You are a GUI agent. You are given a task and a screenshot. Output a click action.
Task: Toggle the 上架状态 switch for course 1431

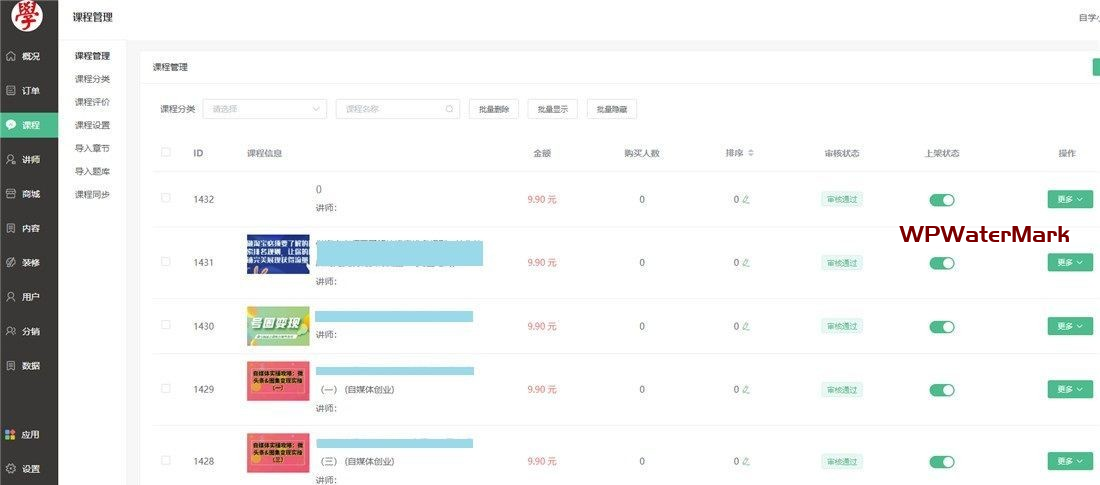[941, 263]
